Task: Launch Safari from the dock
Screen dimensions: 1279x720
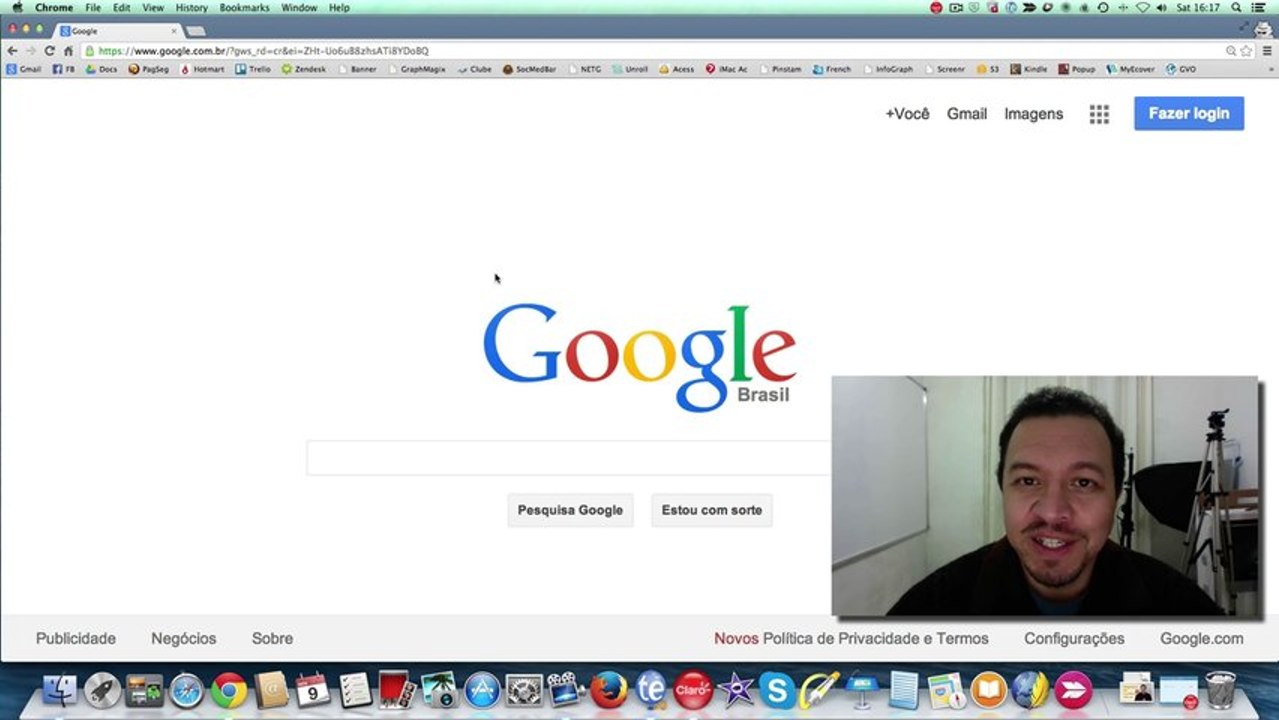Action: (186, 690)
